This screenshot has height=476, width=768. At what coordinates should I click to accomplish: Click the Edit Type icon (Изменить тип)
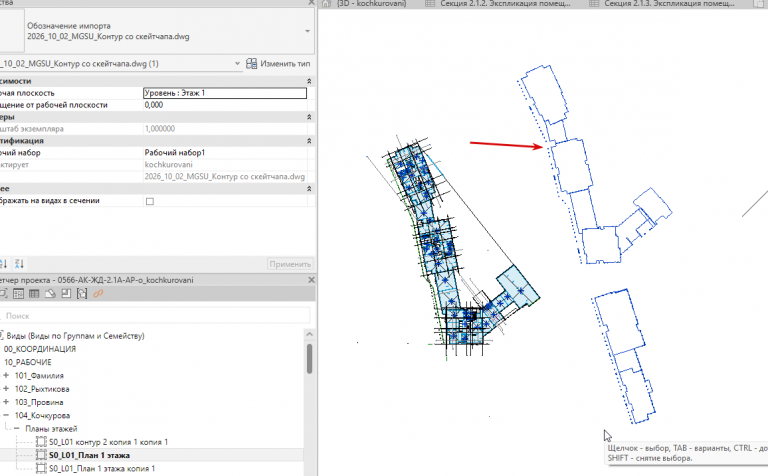pyautogui.click(x=251, y=64)
